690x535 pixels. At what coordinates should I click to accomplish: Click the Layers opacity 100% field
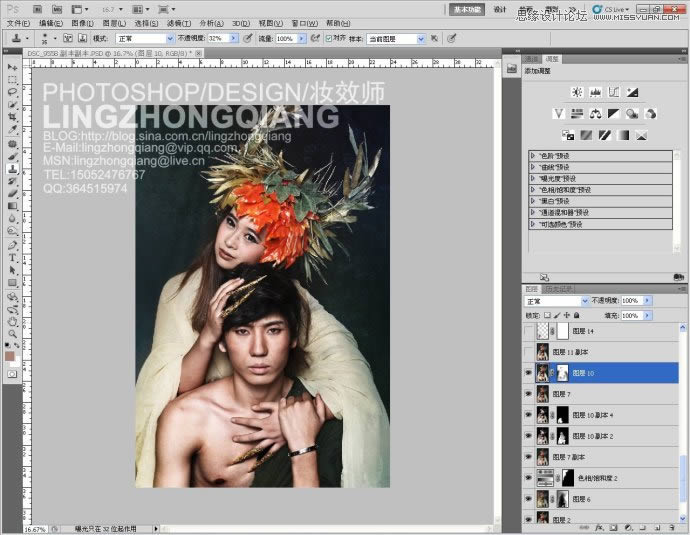632,301
